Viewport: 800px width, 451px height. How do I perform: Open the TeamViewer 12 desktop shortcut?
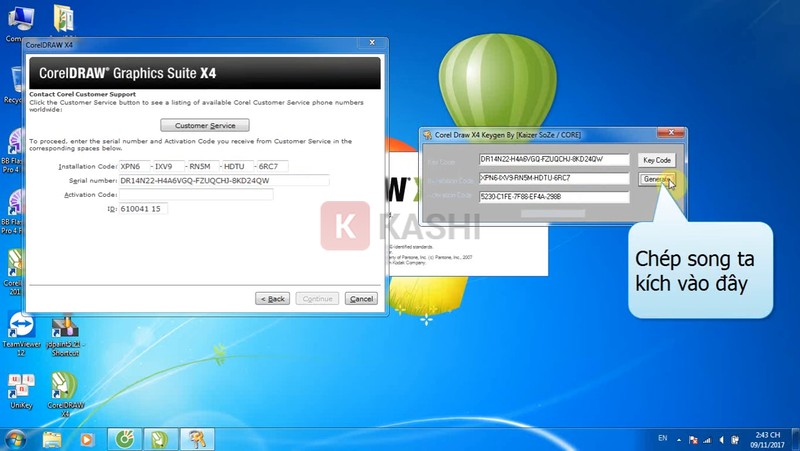click(21, 334)
